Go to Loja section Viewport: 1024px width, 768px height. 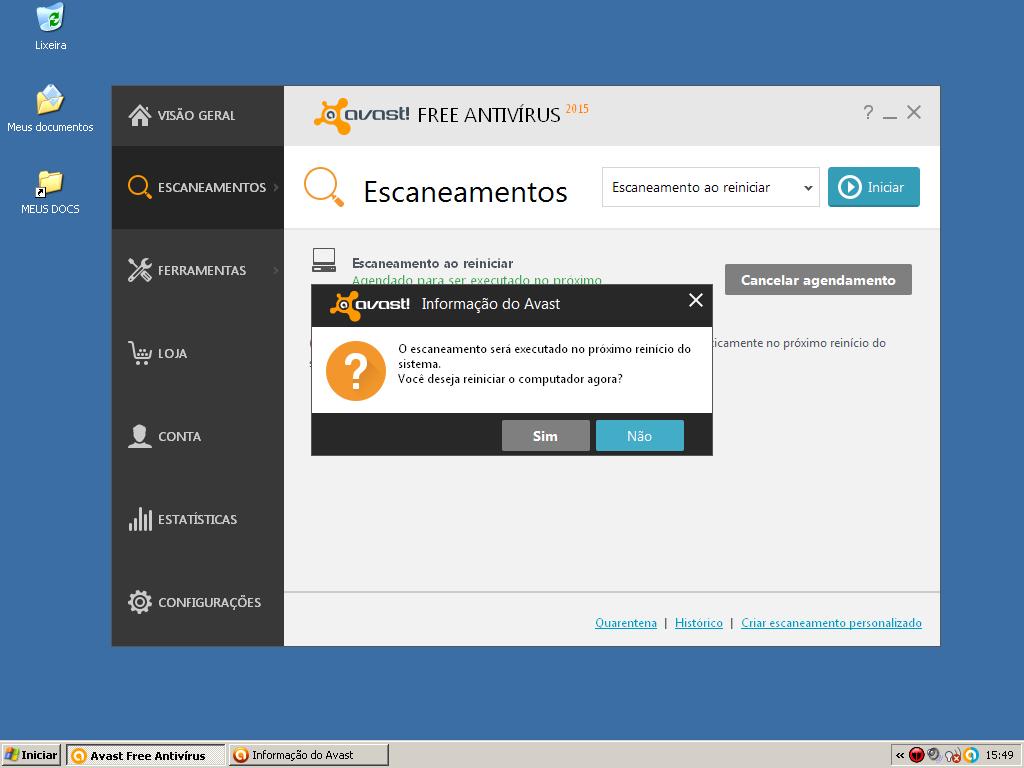197,353
